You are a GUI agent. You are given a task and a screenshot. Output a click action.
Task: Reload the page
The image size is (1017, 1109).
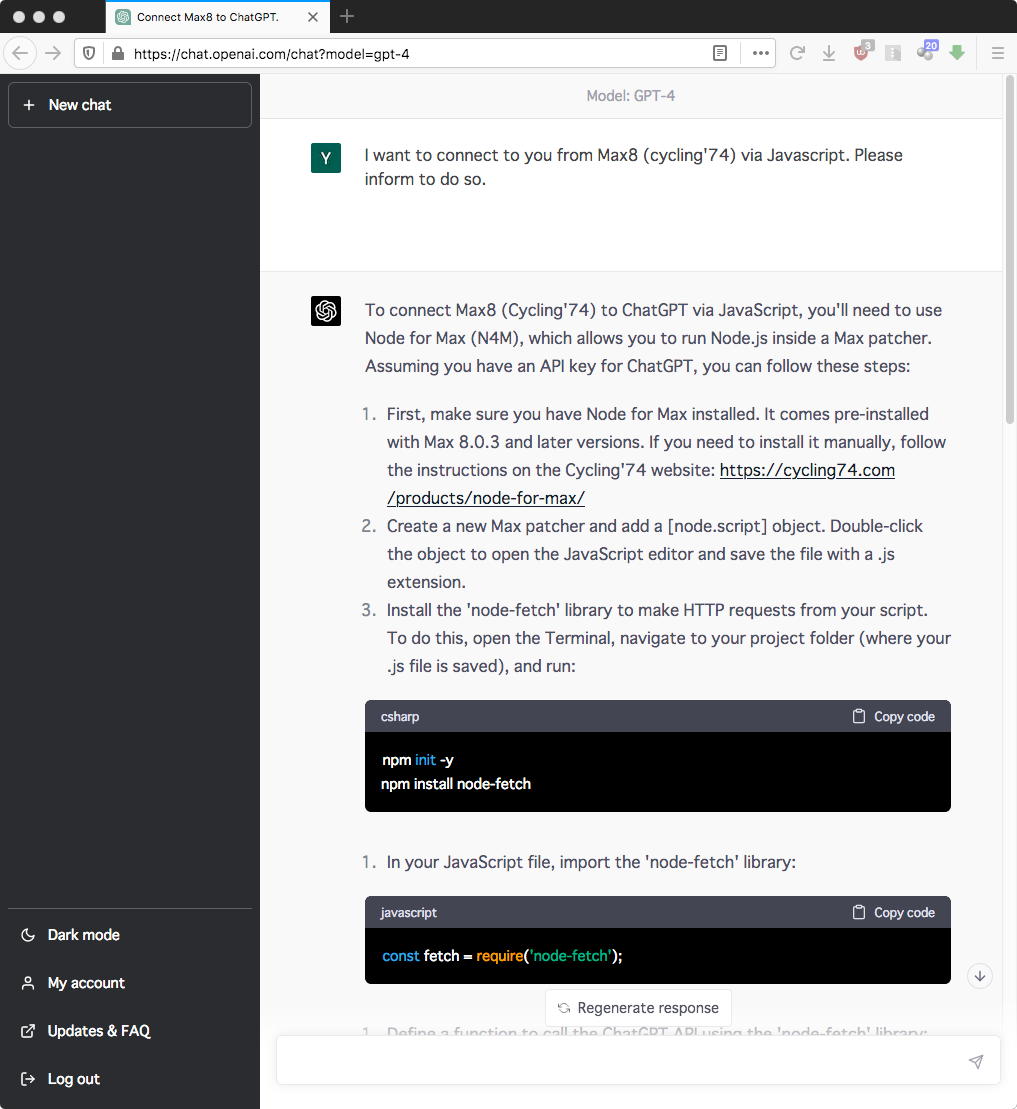pos(797,53)
